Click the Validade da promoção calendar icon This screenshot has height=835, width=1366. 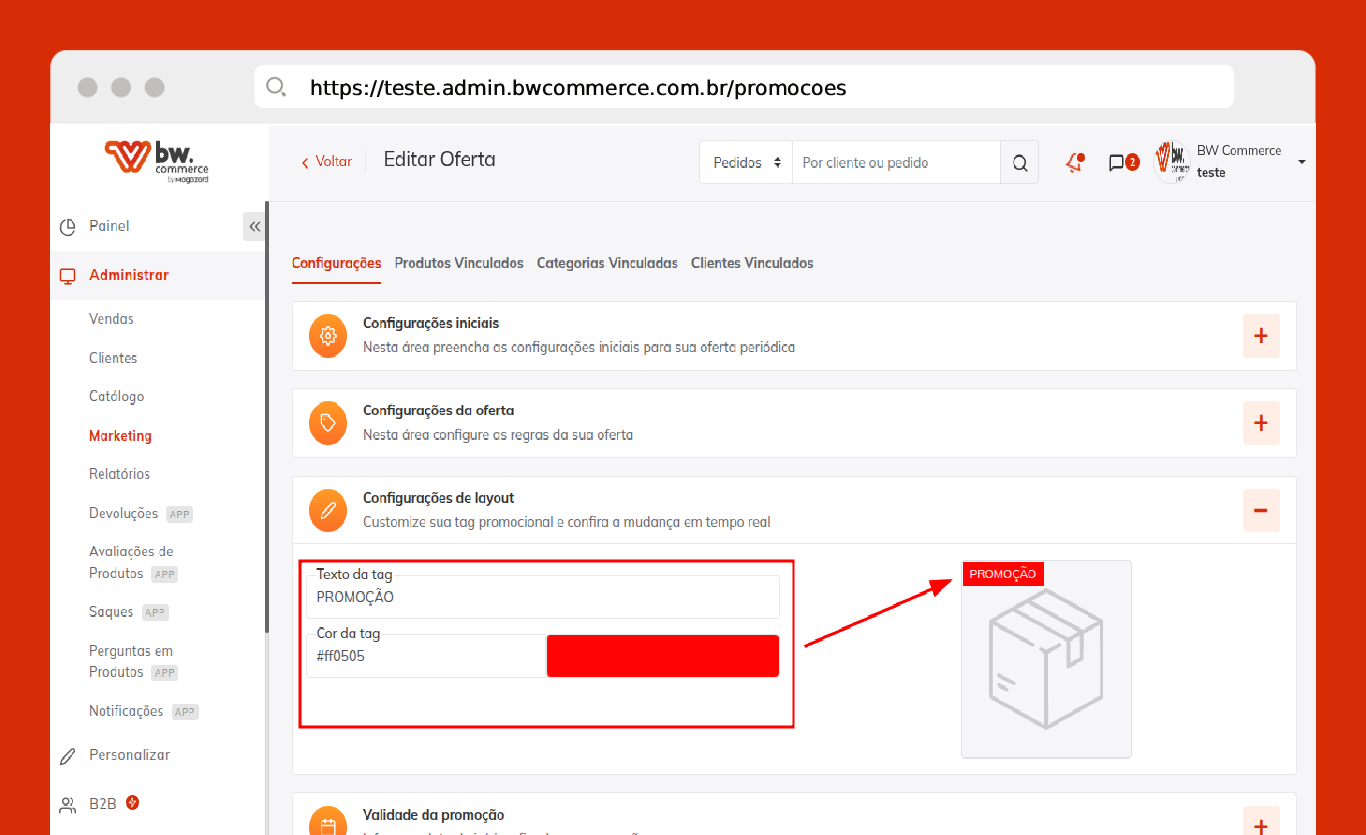[x=328, y=824]
